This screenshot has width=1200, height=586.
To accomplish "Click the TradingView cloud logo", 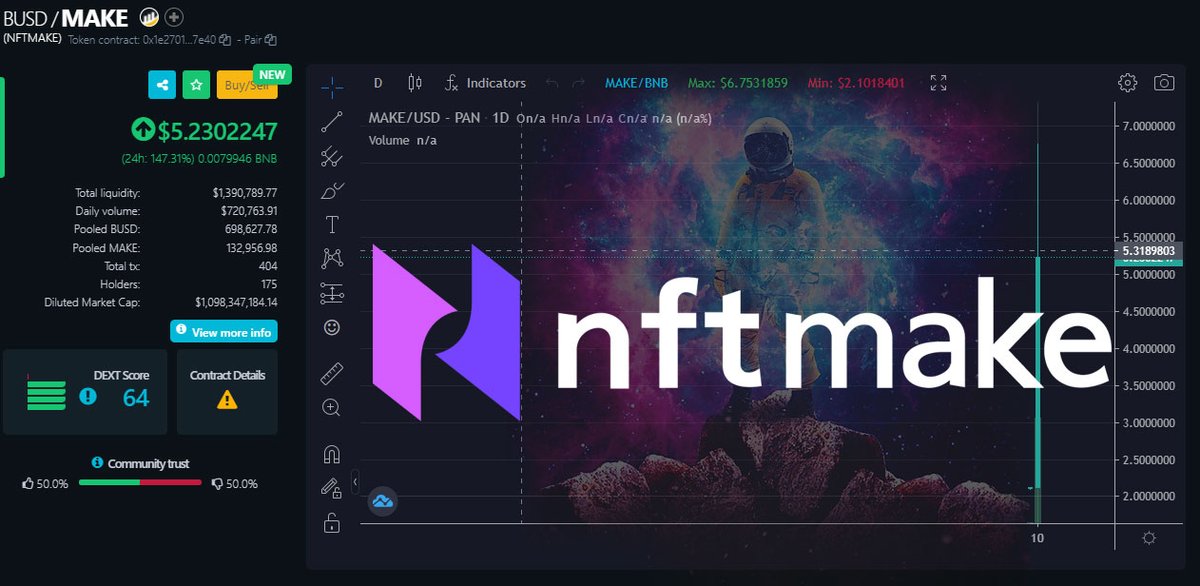I will [x=382, y=500].
